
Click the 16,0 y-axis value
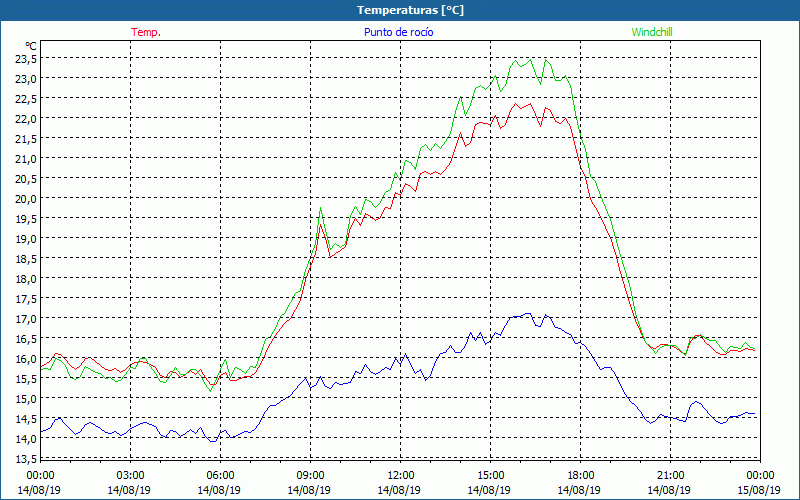pos(26,359)
